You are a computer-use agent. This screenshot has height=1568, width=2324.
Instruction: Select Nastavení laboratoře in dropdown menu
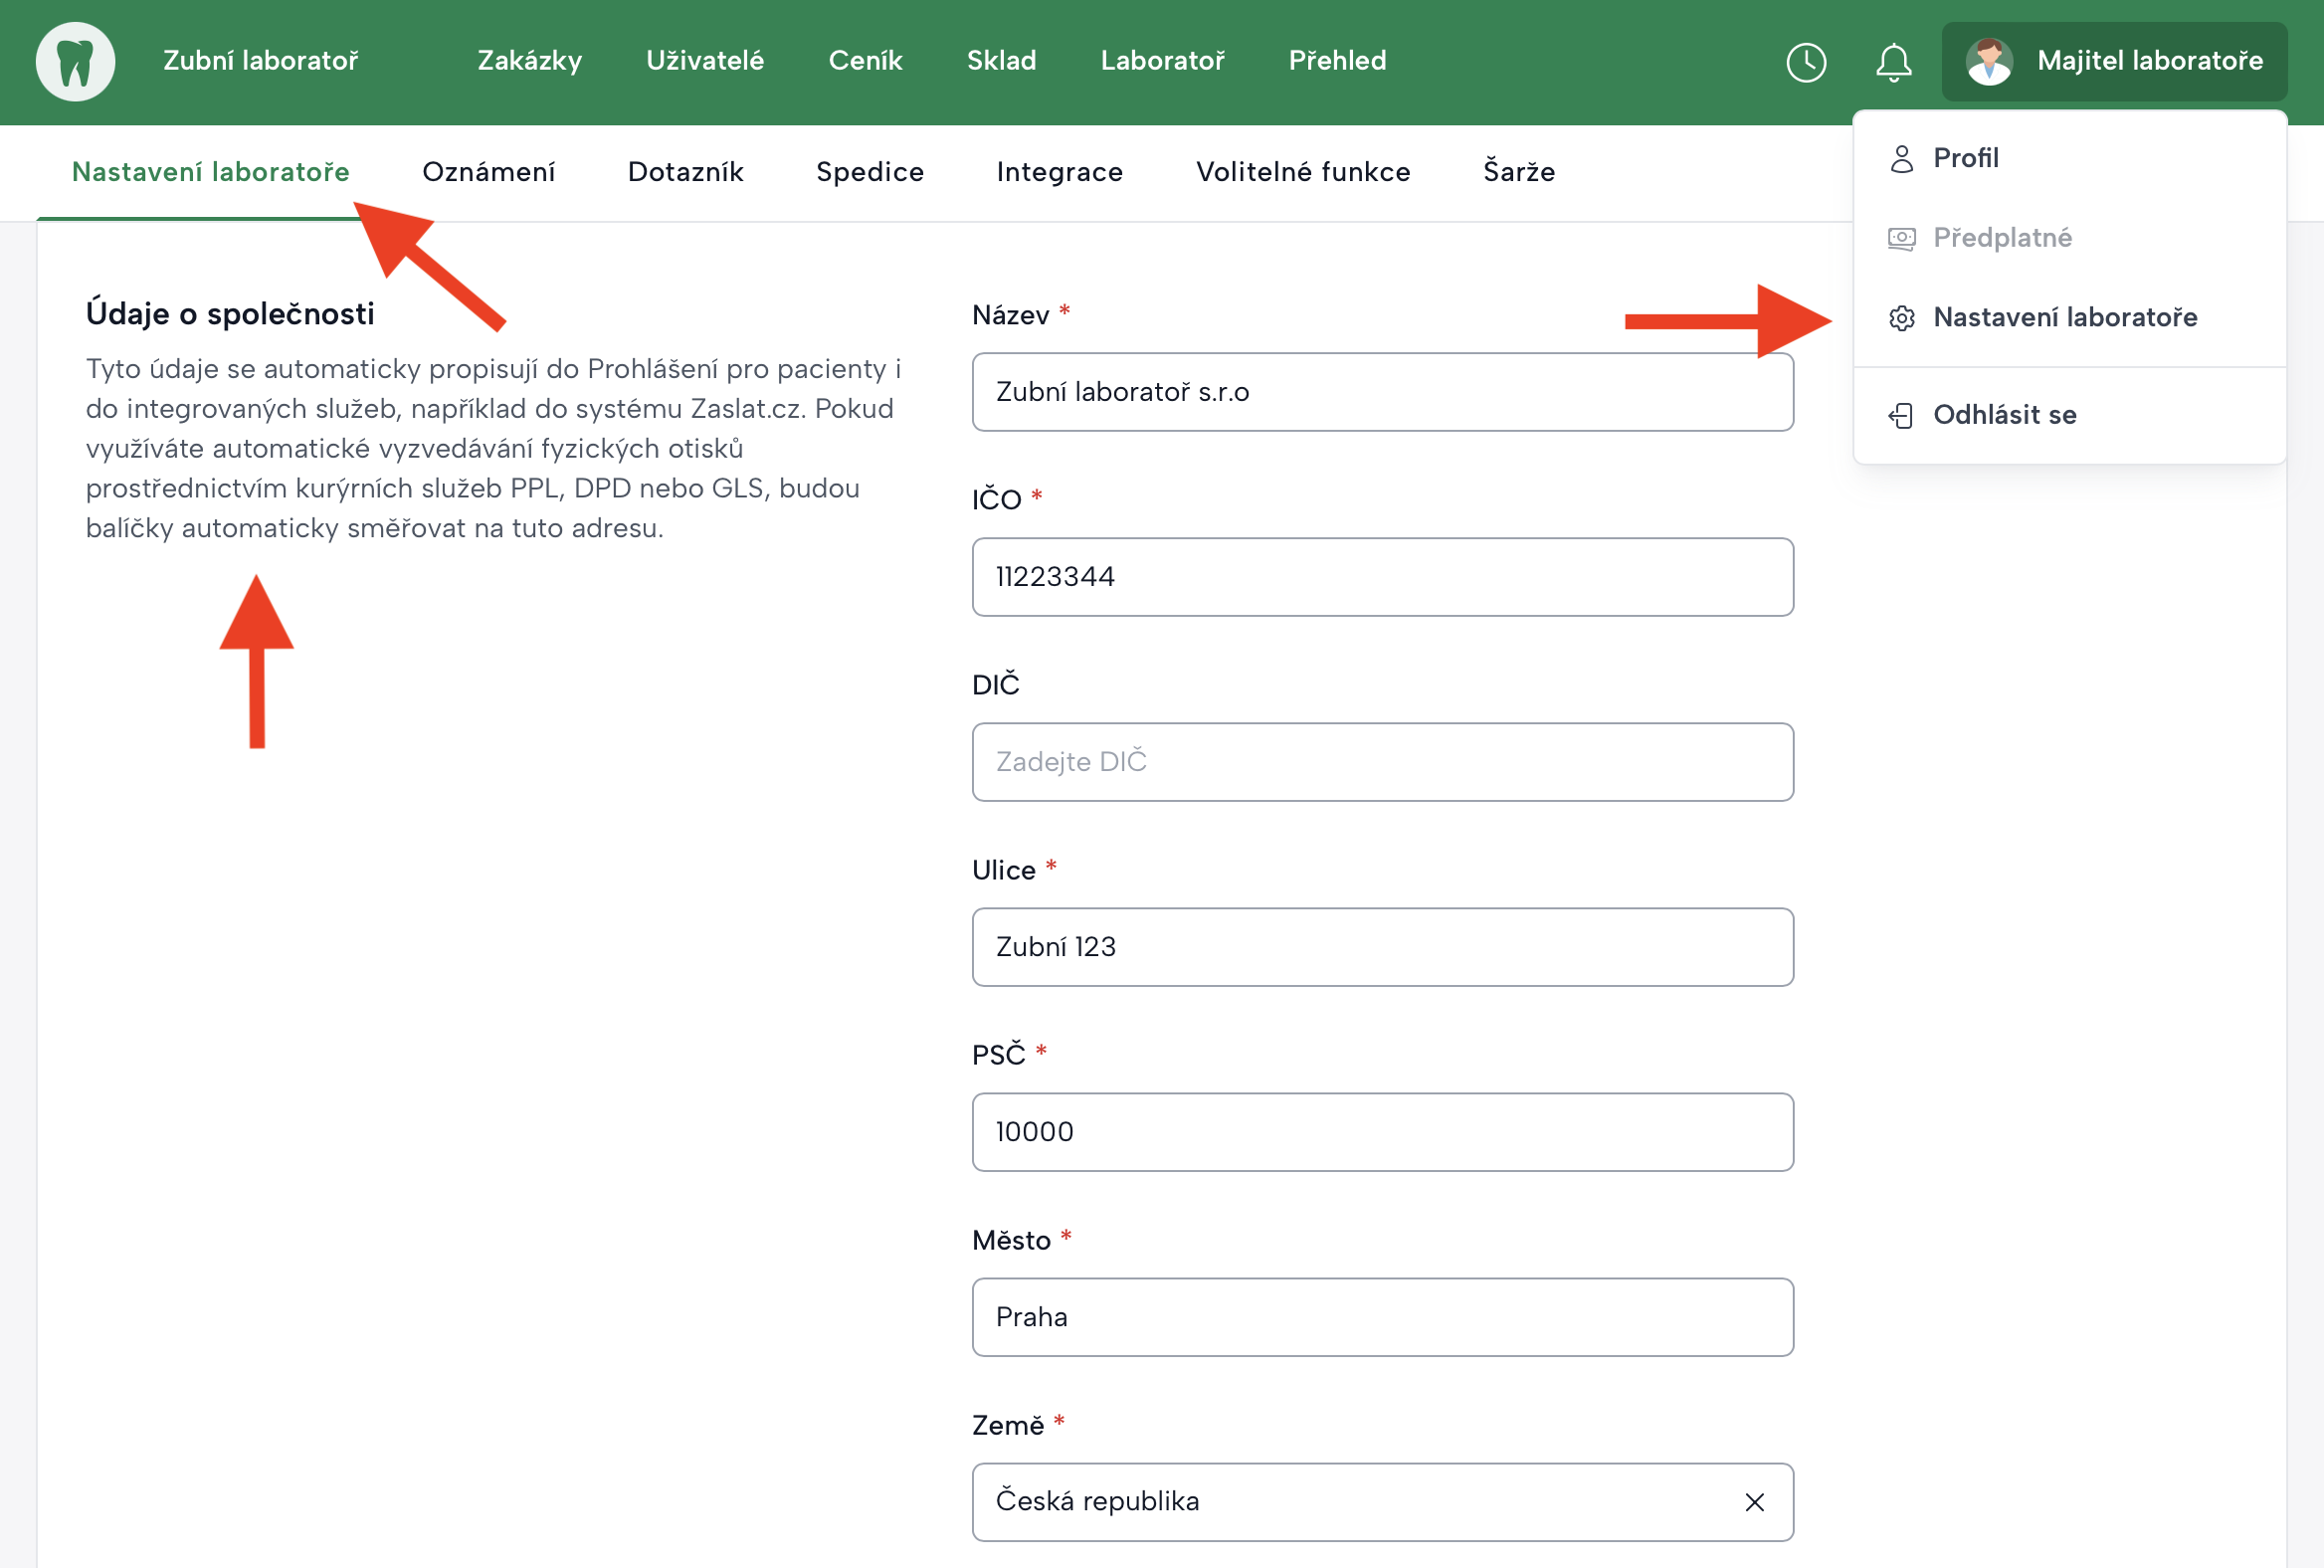[x=2064, y=318]
